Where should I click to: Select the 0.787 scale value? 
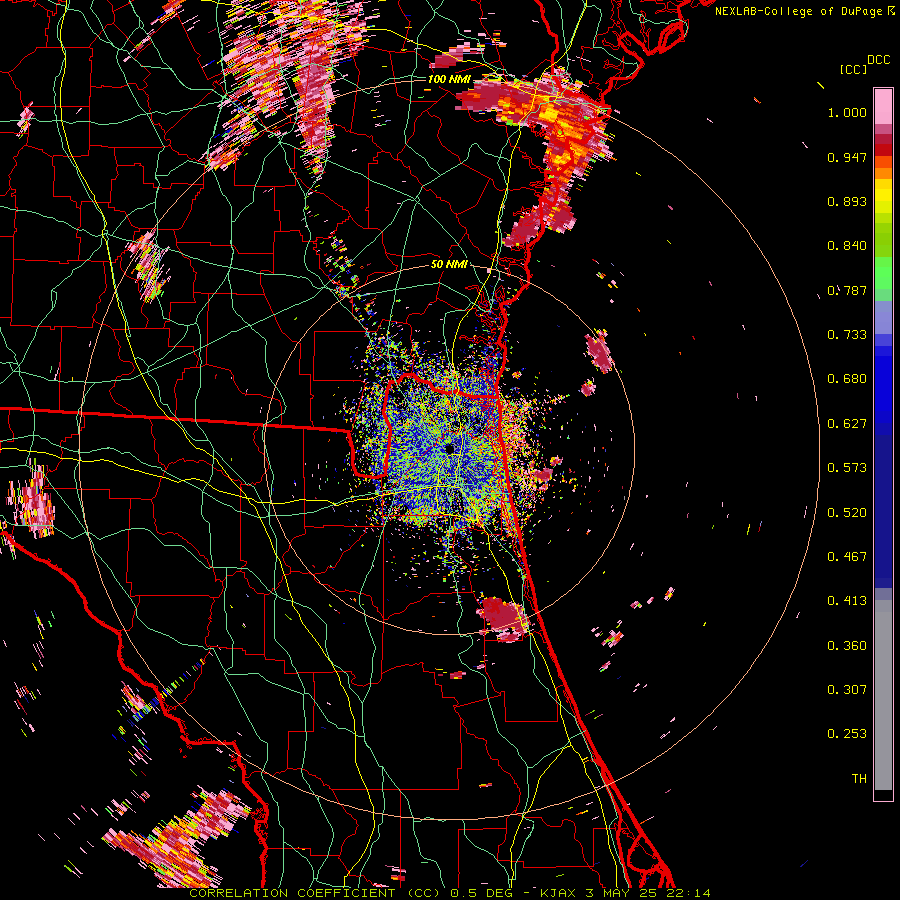click(847, 290)
